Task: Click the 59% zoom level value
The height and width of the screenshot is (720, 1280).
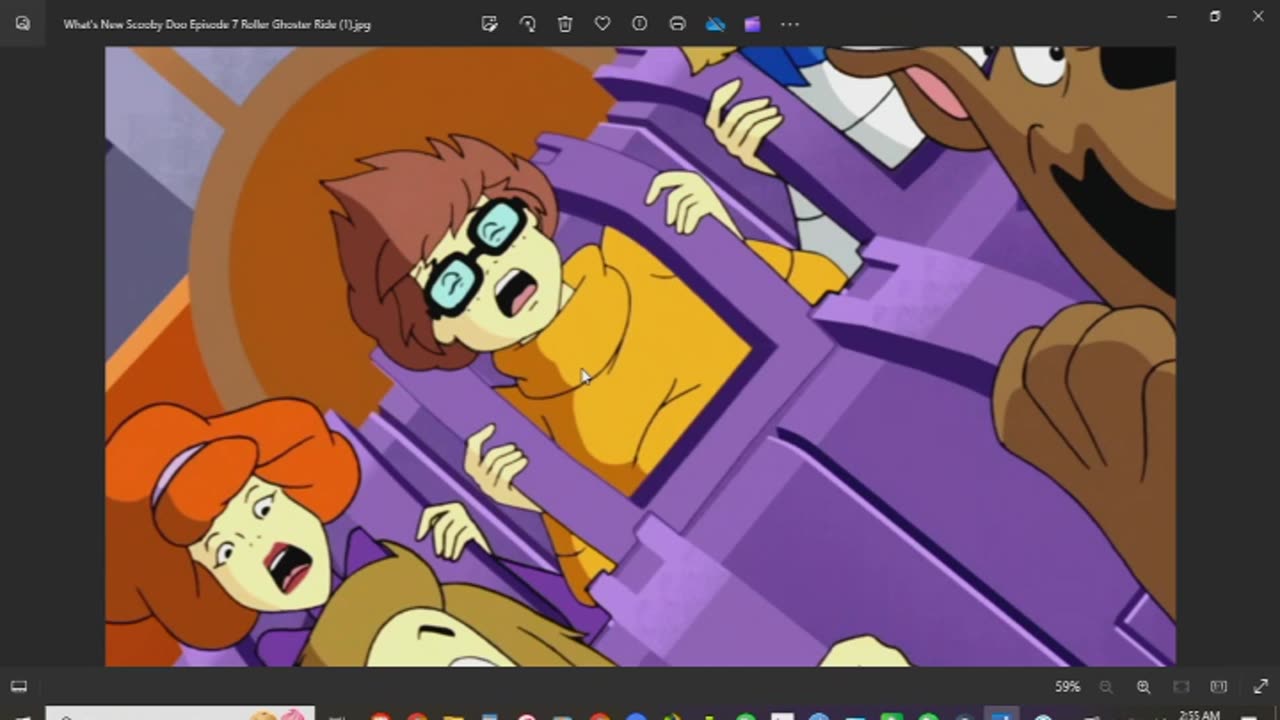Action: click(1067, 686)
